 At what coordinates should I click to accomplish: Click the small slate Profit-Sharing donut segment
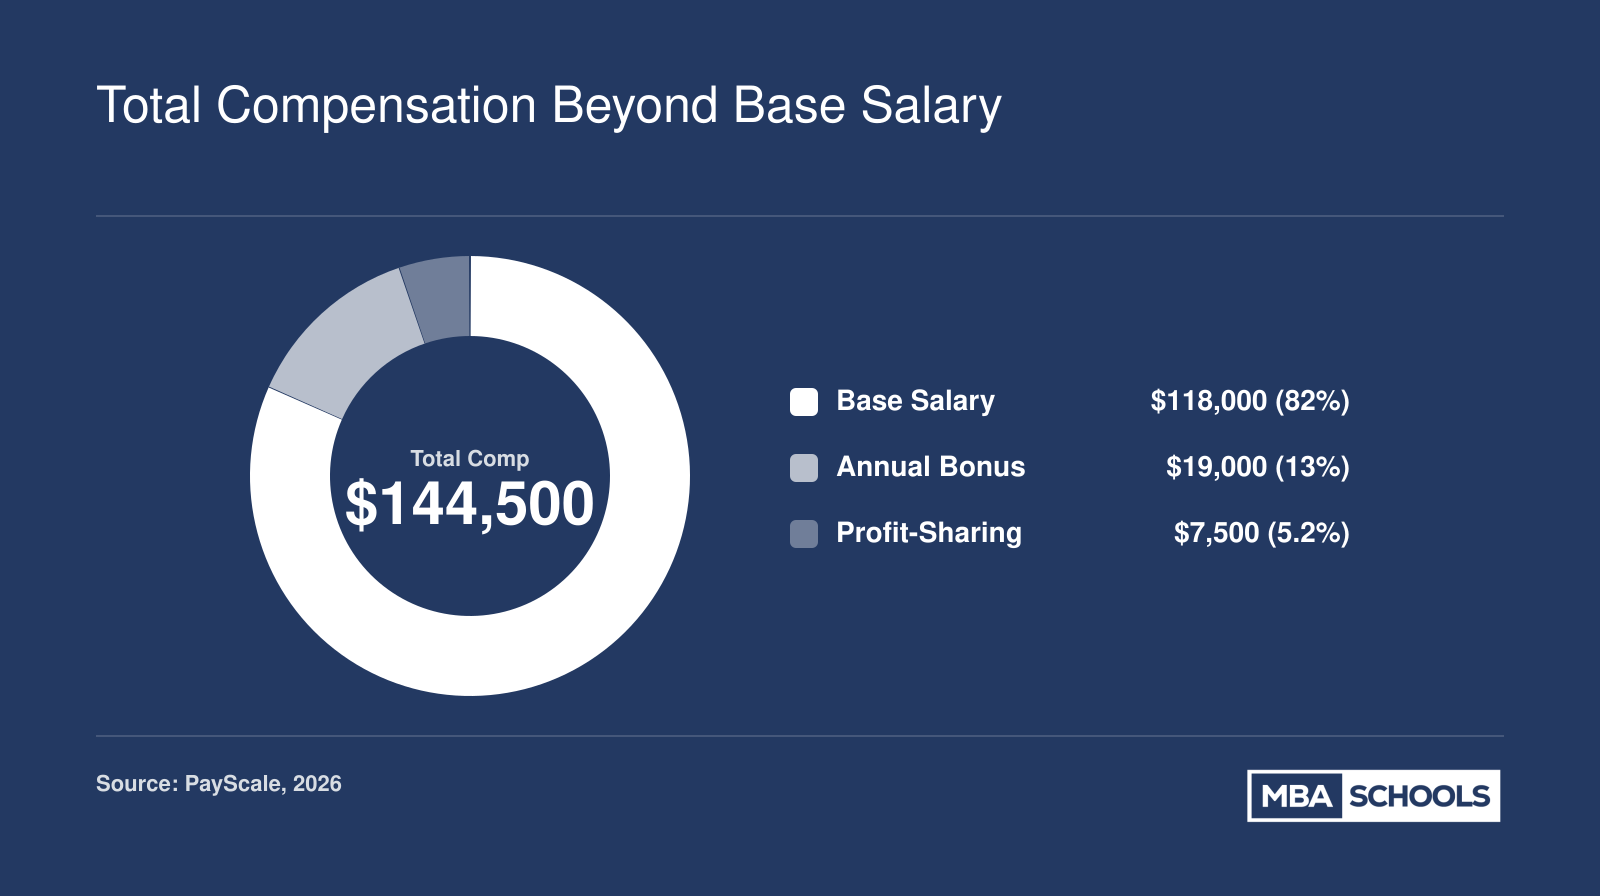(440, 298)
